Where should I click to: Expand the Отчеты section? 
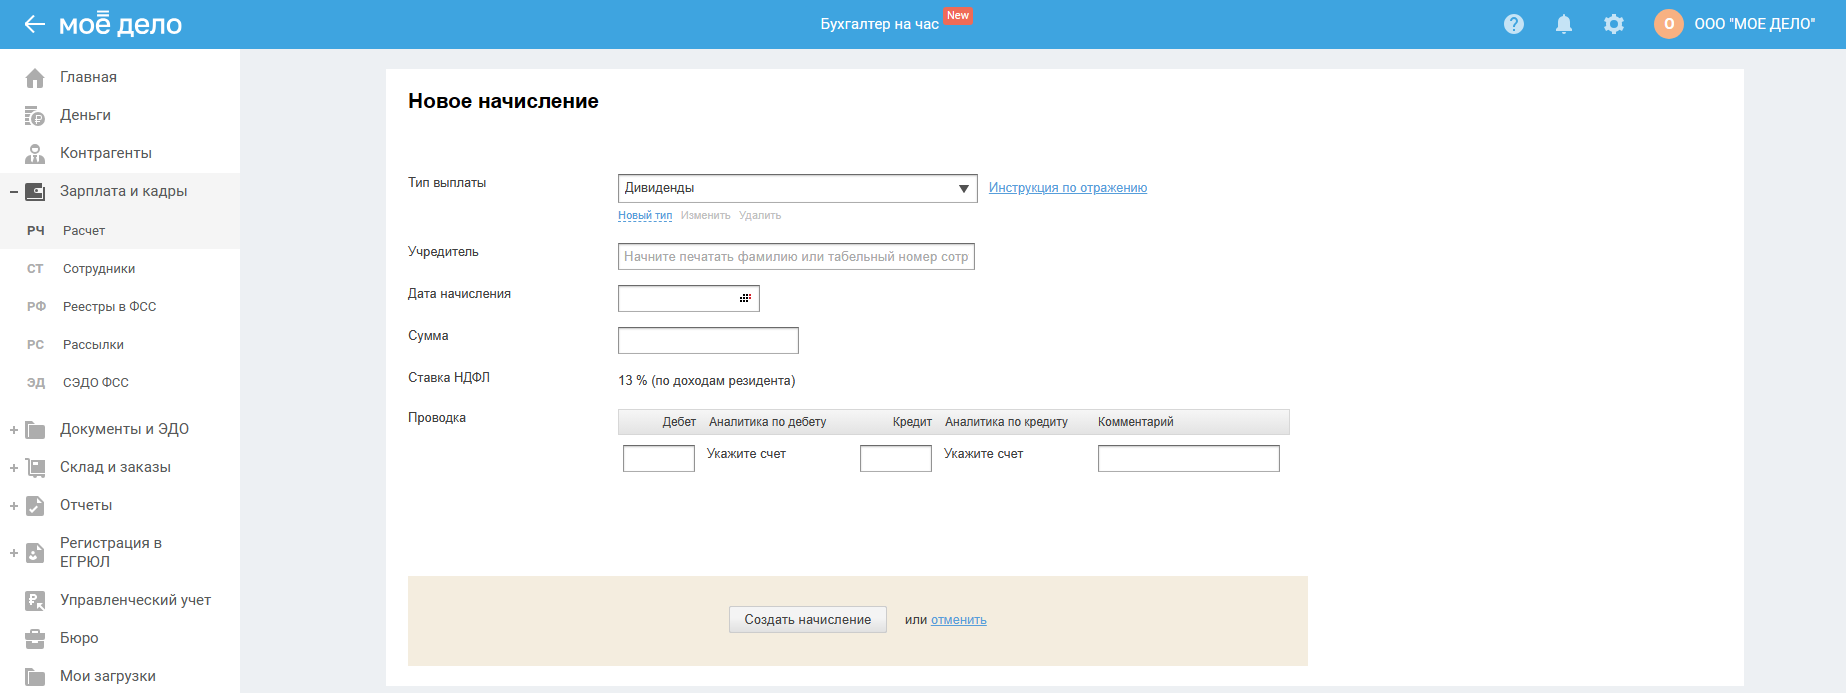click(x=14, y=506)
